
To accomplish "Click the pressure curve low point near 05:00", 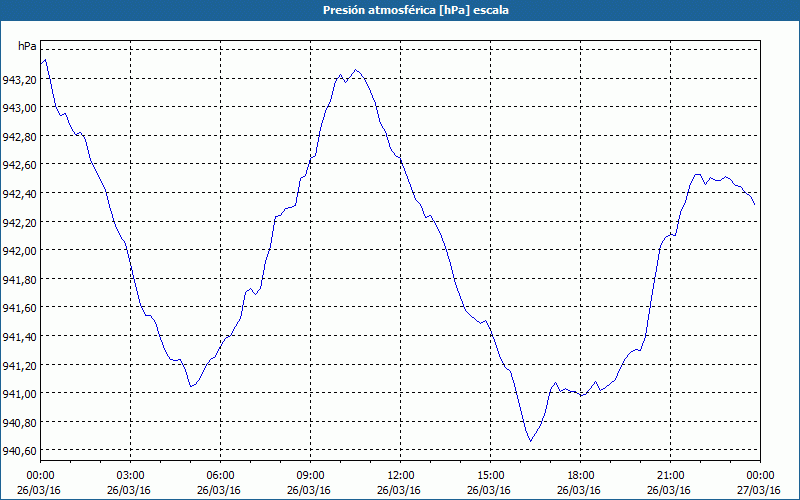I will point(190,386).
